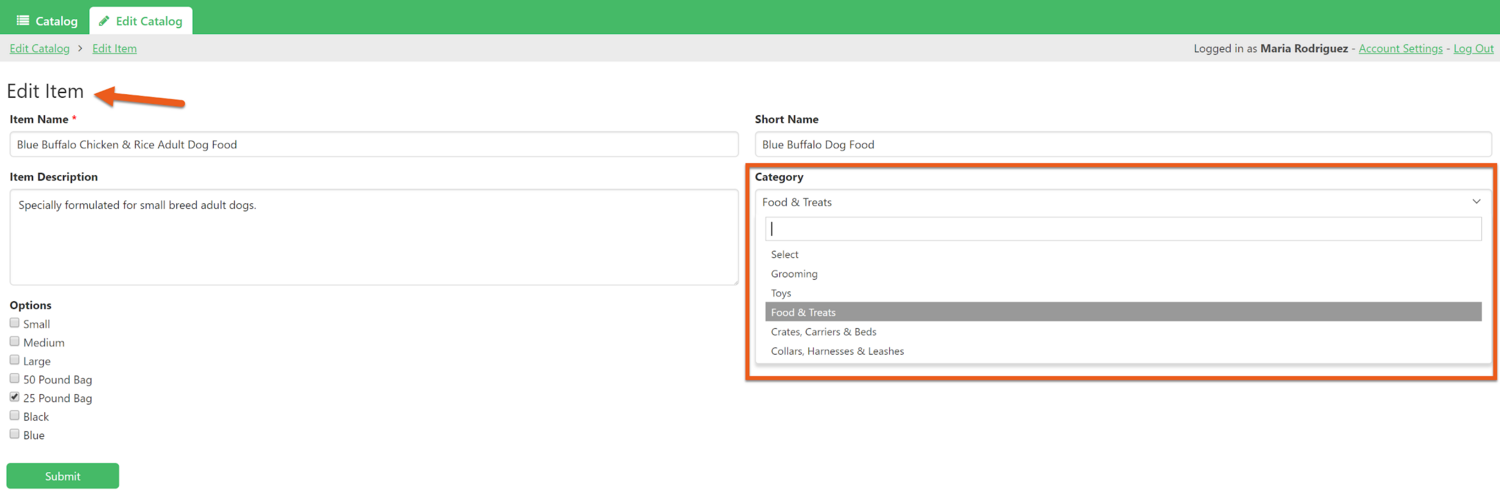Check the Medium option
This screenshot has width=1500, height=498.
point(15,342)
